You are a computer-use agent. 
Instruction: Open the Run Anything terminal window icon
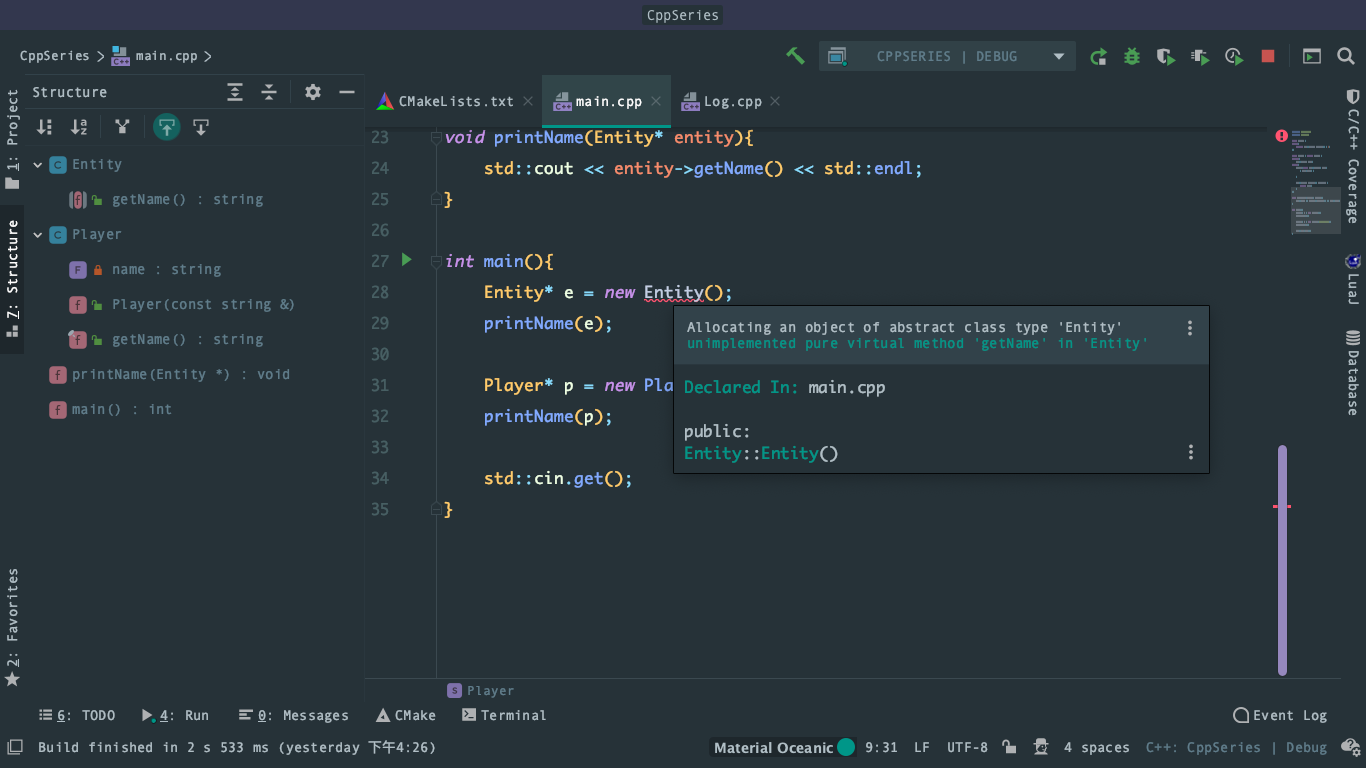pyautogui.click(x=1312, y=57)
